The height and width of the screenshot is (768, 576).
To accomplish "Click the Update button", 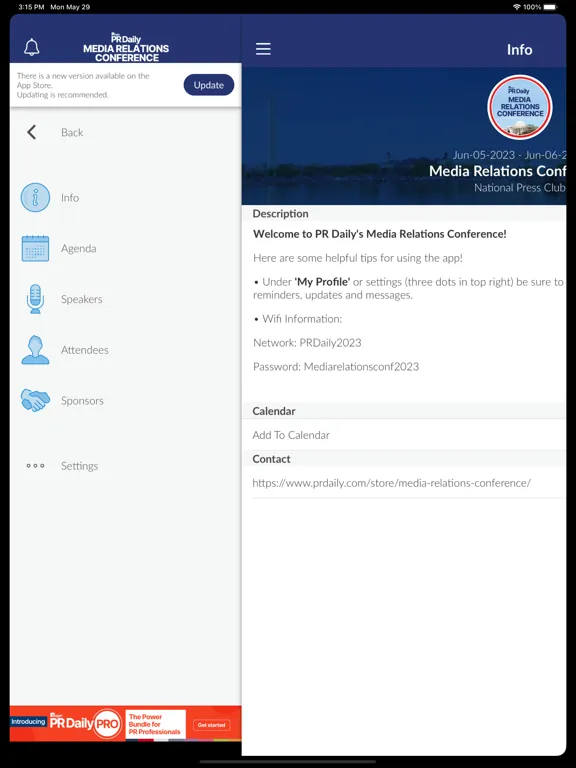I will coord(209,85).
